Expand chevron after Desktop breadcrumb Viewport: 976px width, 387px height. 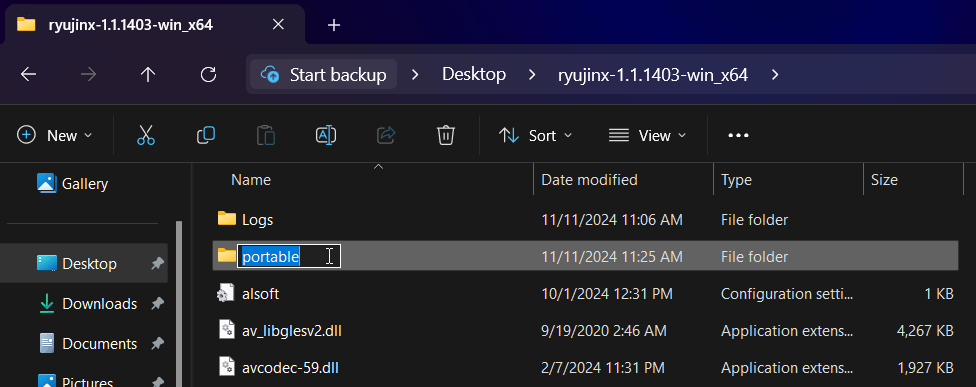point(532,75)
